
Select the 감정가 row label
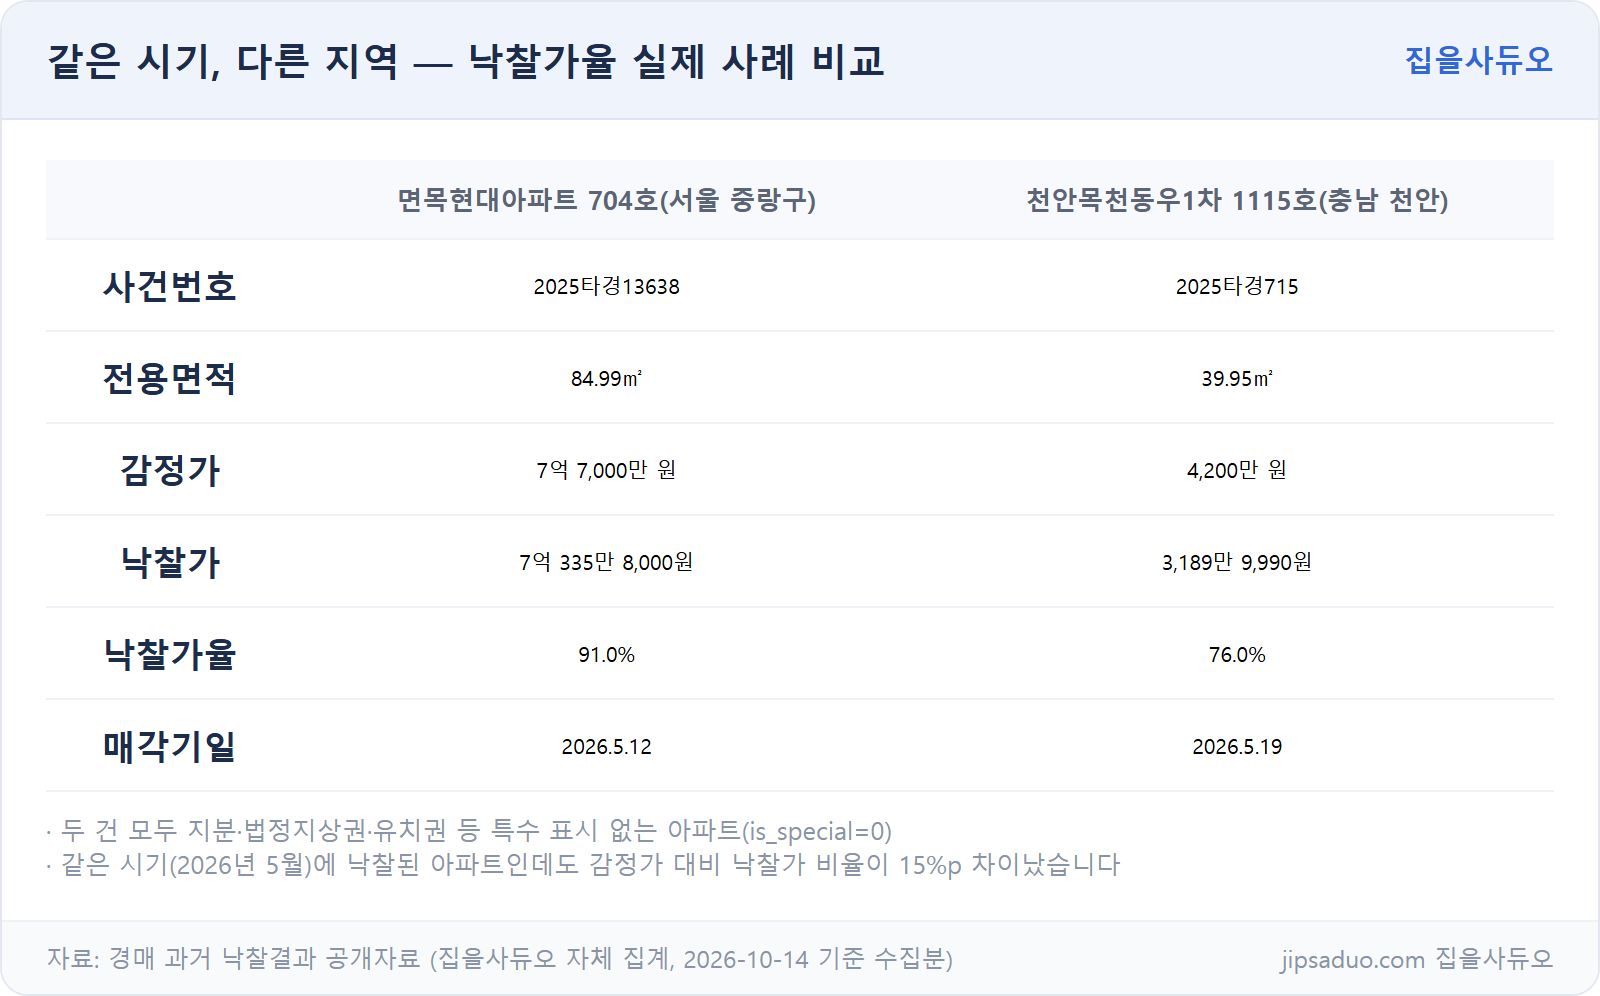tap(170, 470)
